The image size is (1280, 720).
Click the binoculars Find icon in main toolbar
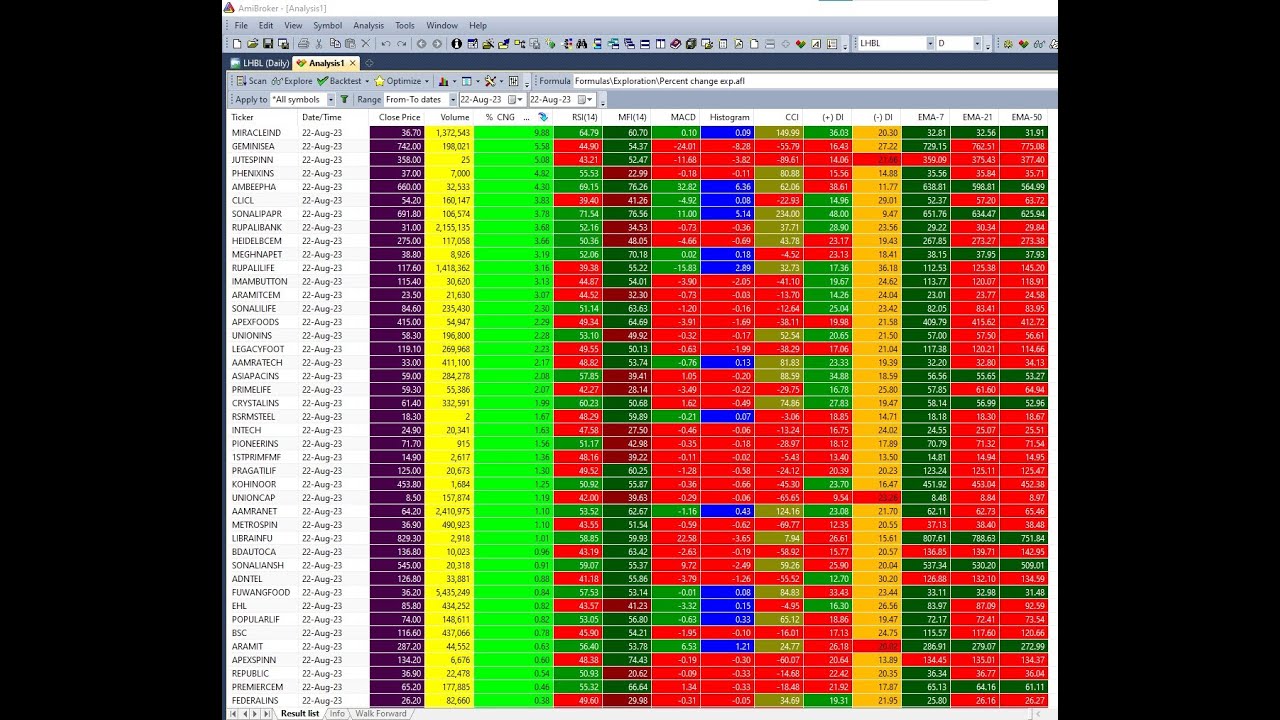(581, 43)
